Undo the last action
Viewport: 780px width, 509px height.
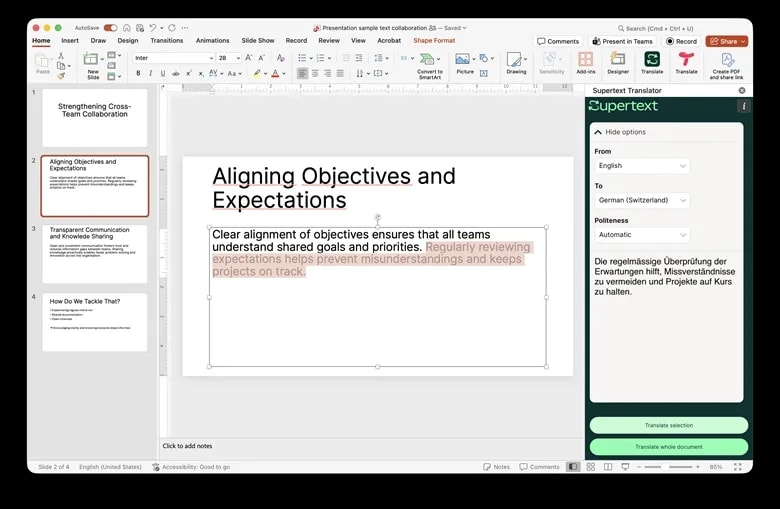click(x=153, y=28)
